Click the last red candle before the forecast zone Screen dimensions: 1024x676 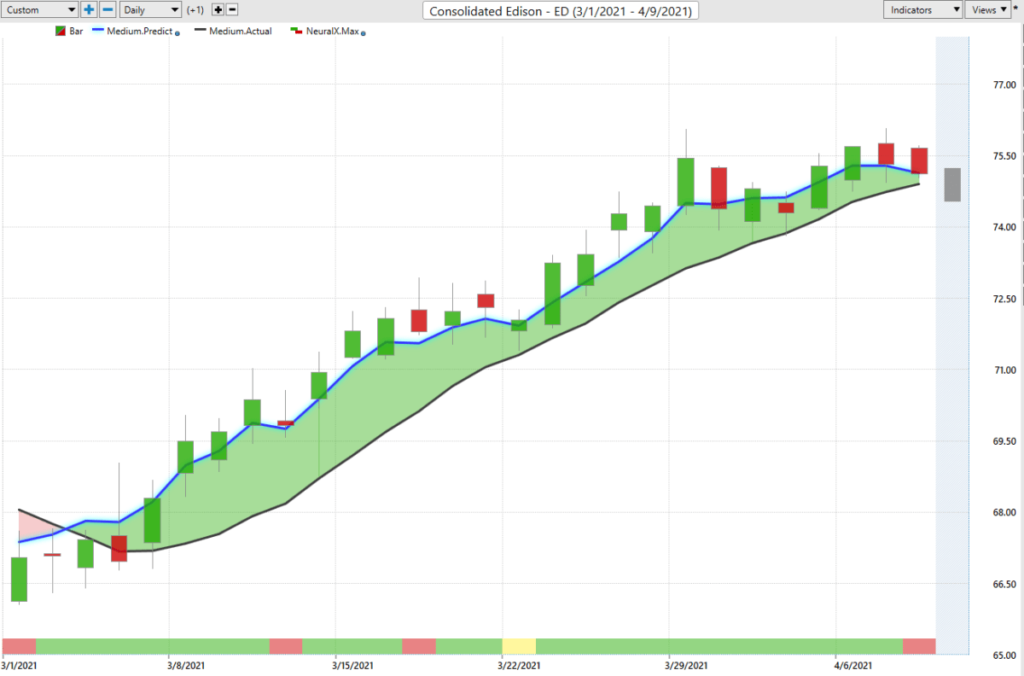coord(920,161)
